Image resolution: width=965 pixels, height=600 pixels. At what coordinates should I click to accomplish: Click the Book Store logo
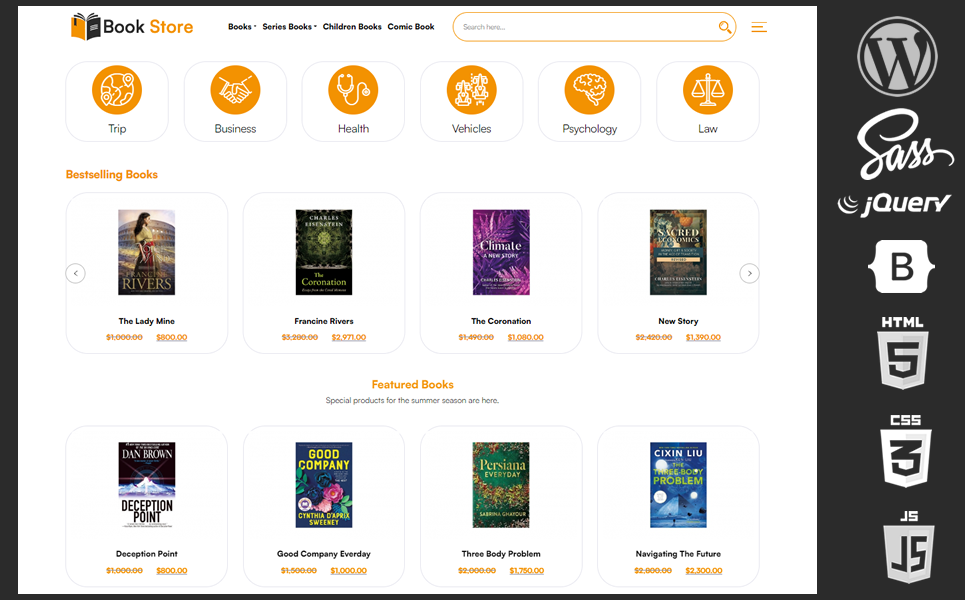(x=132, y=27)
